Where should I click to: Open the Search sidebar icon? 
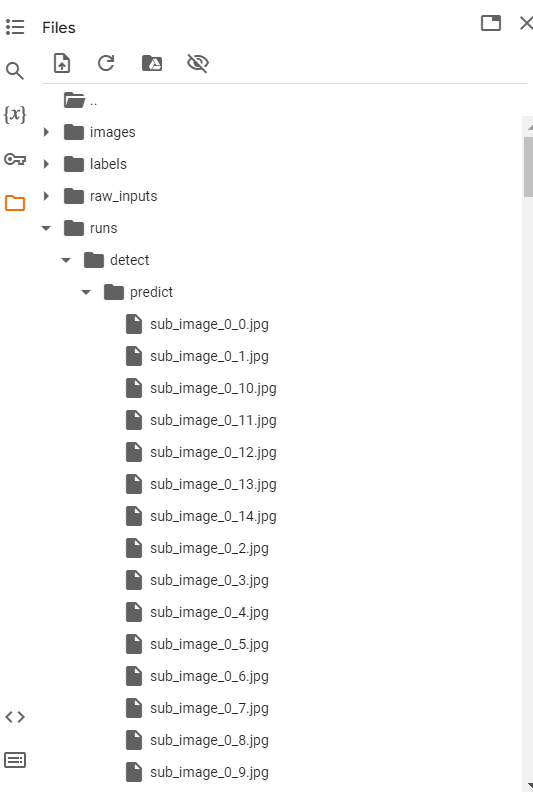pos(15,71)
